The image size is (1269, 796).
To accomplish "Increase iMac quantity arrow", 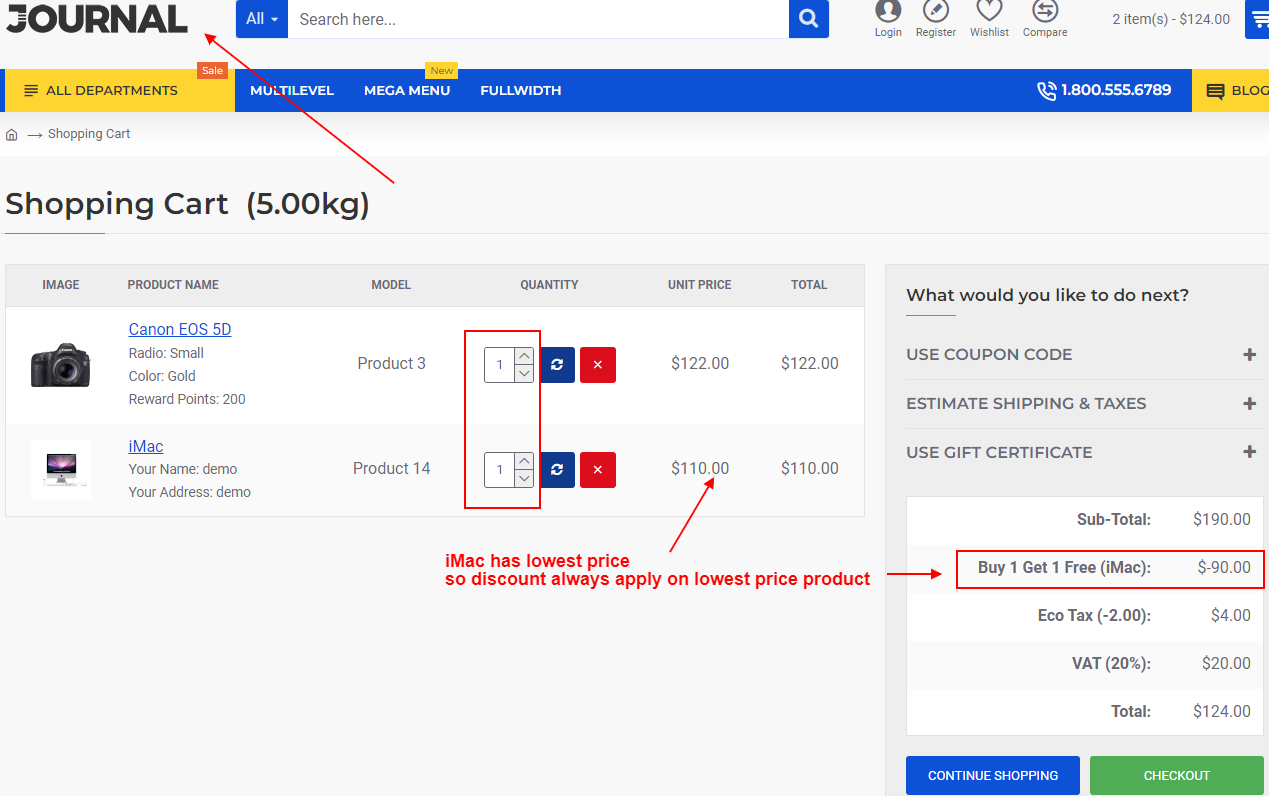I will [x=524, y=461].
